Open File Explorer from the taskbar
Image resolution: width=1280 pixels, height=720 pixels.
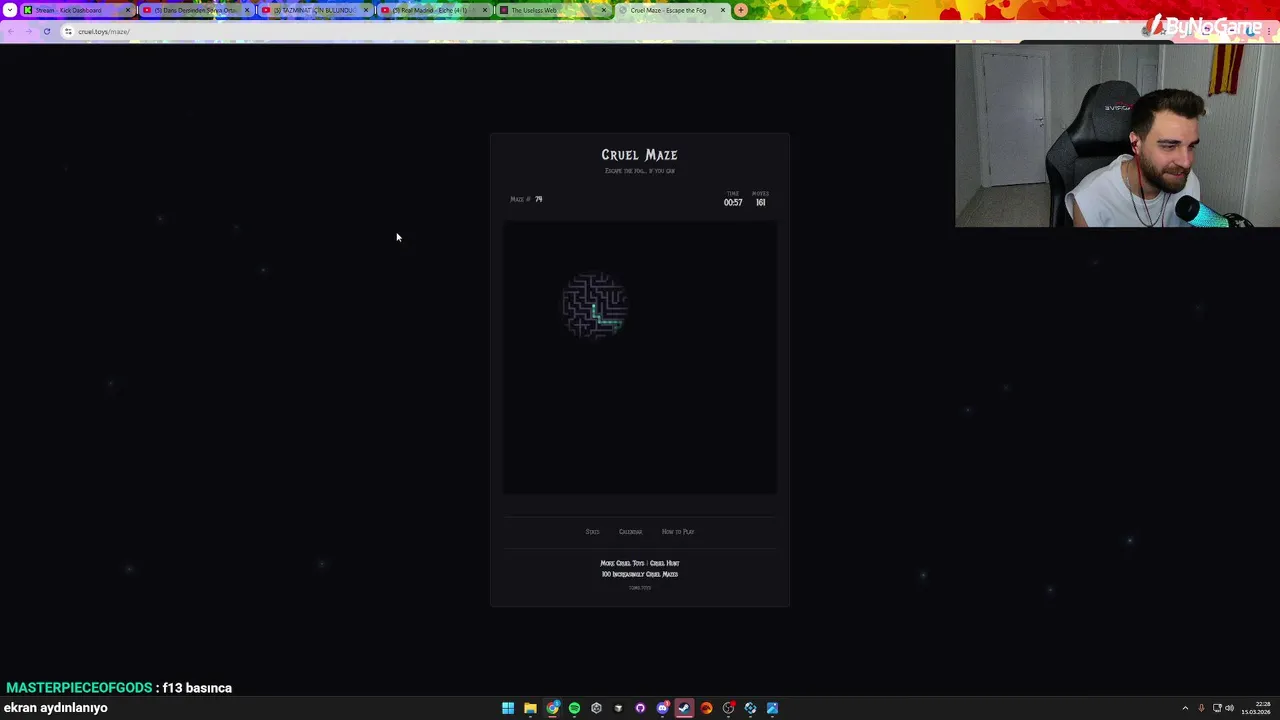[530, 708]
